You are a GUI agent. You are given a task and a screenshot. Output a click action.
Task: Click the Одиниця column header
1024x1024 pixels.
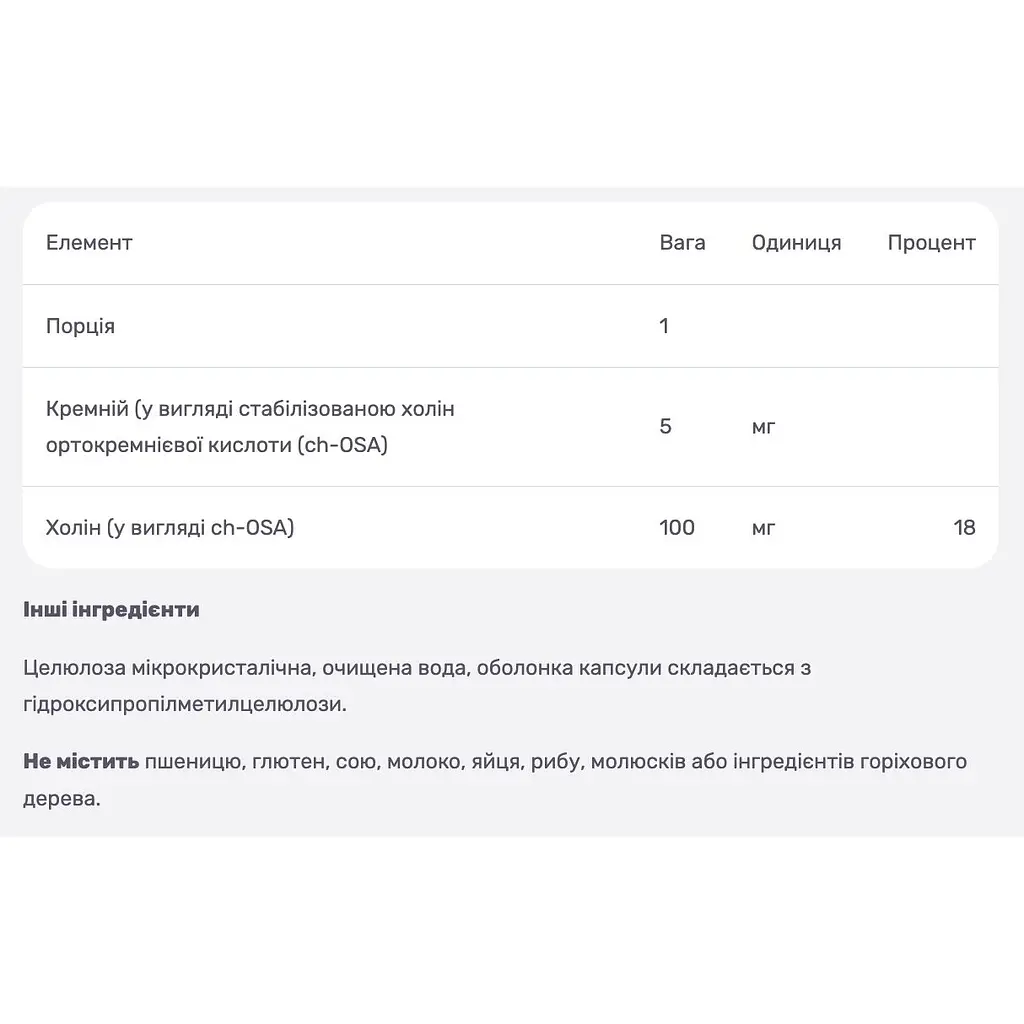pos(796,243)
